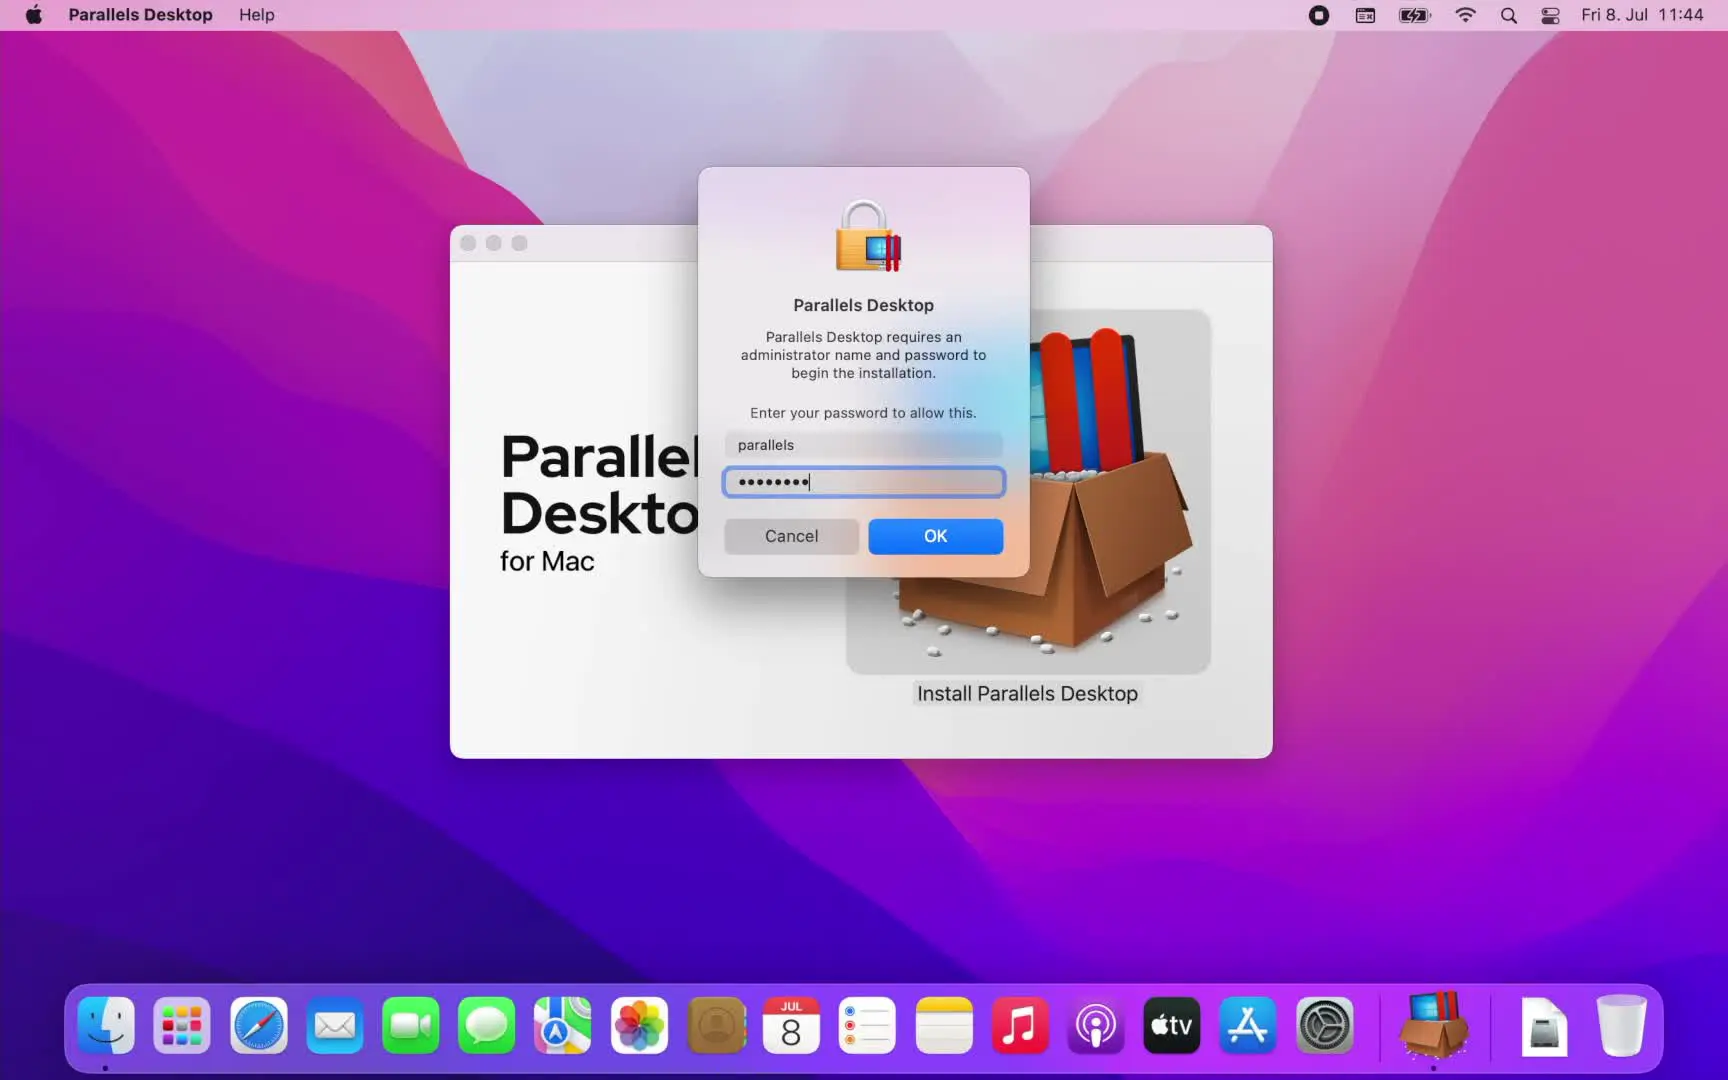Viewport: 1728px width, 1080px height.
Task: Open Control Center in menu bar
Action: coord(1550,15)
